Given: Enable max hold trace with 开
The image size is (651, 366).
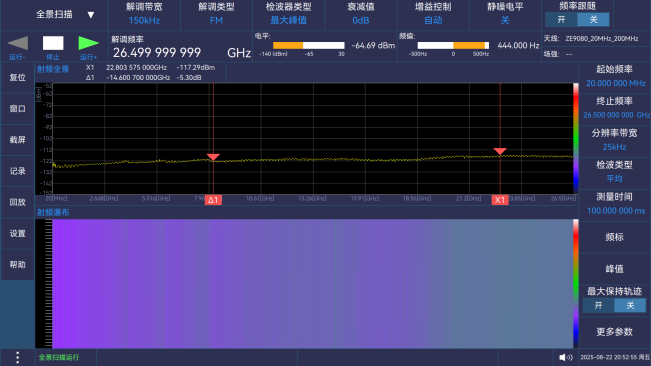Looking at the screenshot, I should 598,305.
